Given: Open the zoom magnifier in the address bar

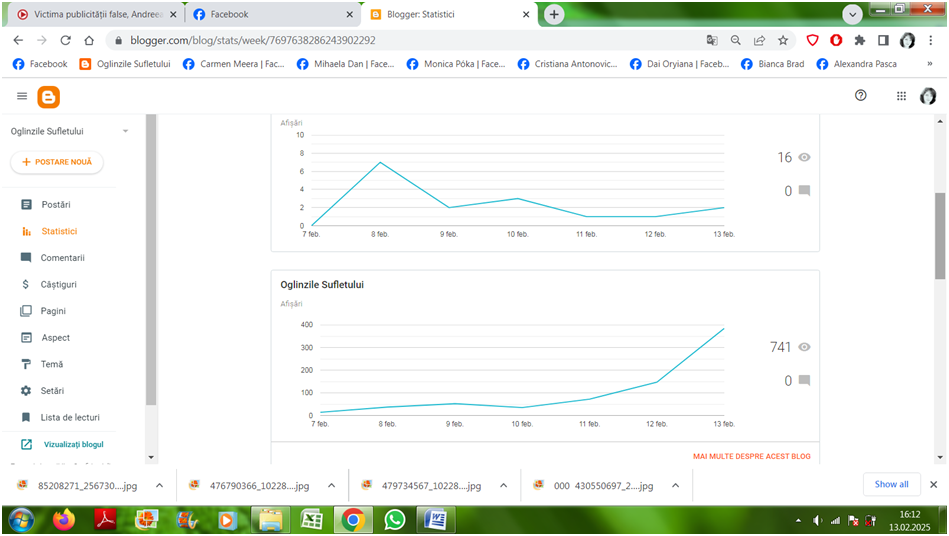Looking at the screenshot, I should [x=735, y=40].
